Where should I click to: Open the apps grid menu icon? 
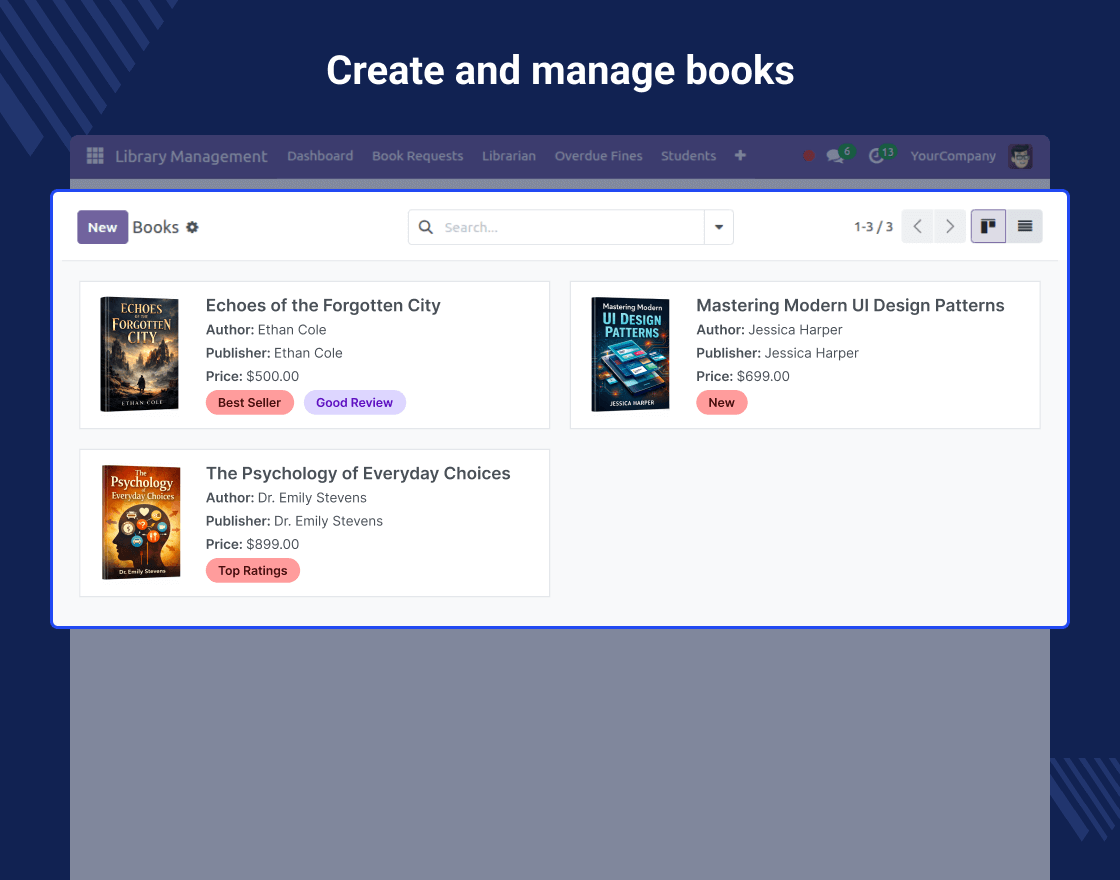95,156
